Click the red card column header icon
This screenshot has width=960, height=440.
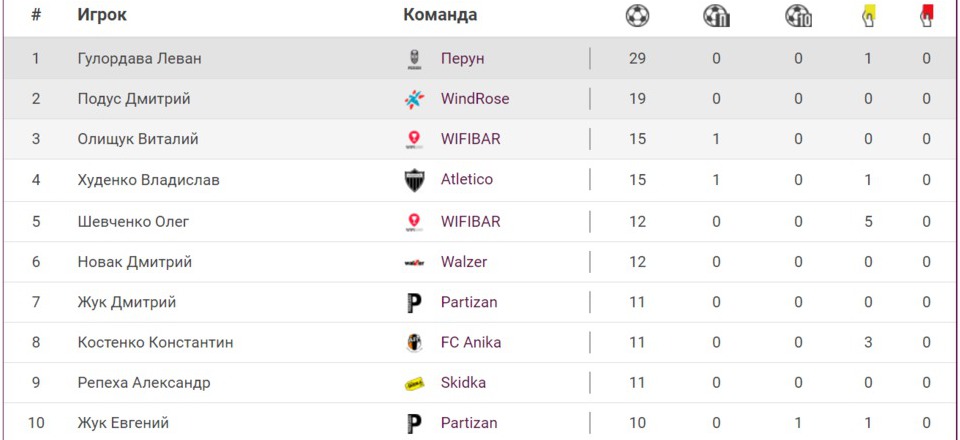coord(927,16)
